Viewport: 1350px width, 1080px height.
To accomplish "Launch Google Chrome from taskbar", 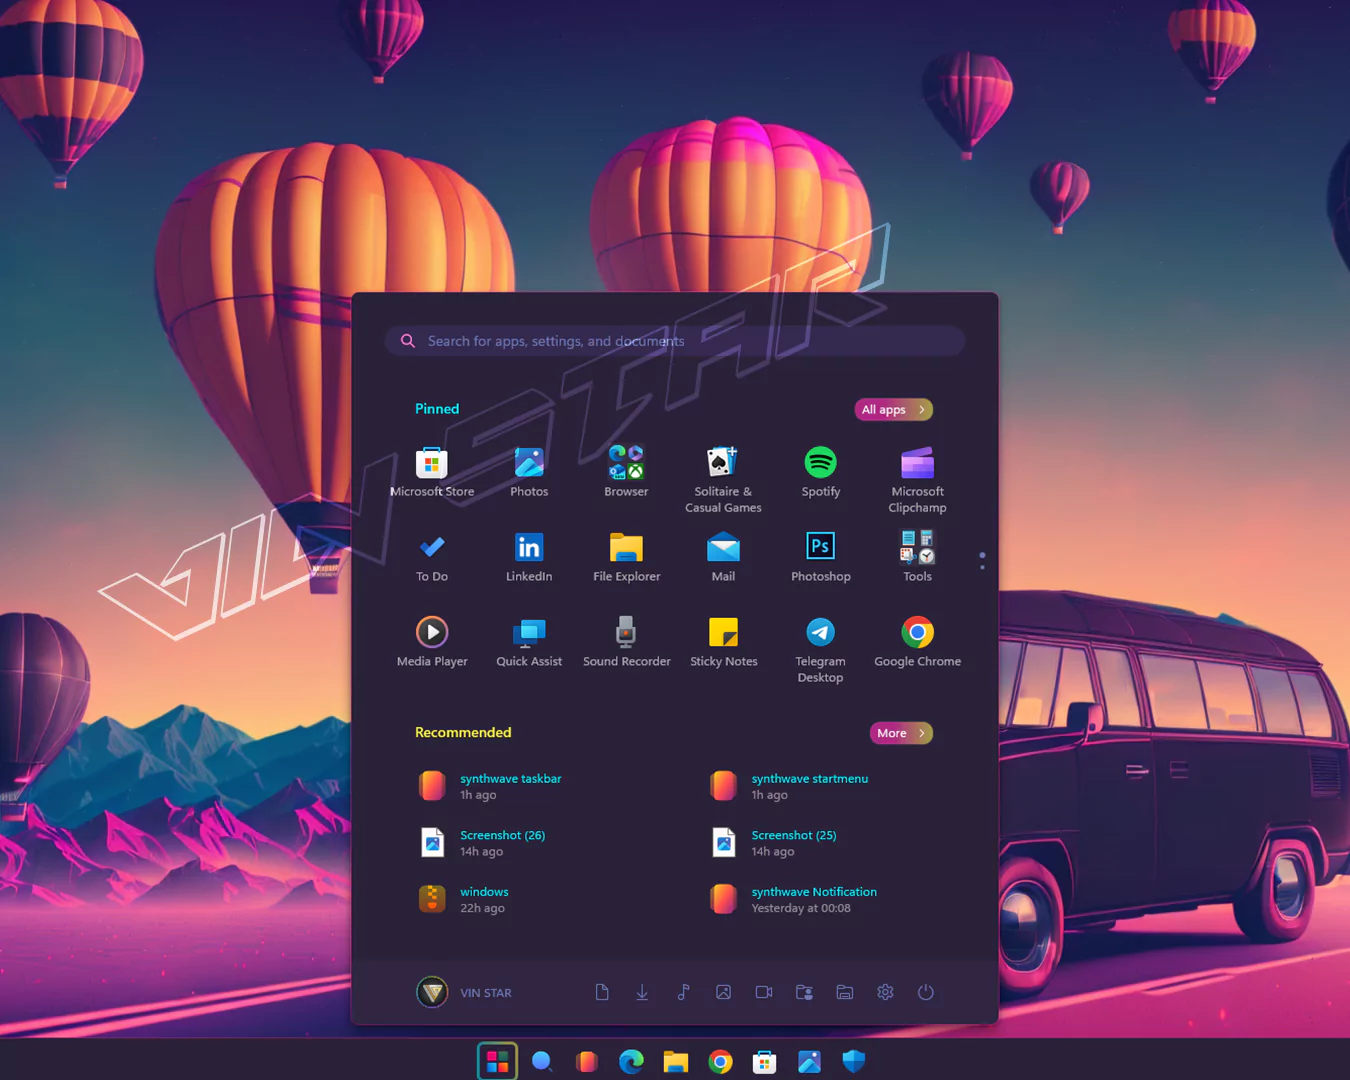I will pyautogui.click(x=720, y=1061).
